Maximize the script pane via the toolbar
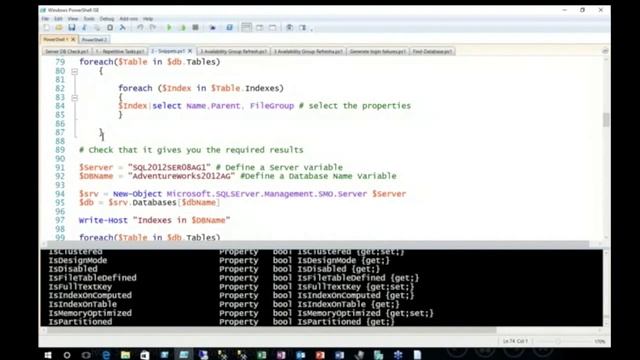The width and height of the screenshot is (640, 360). [272, 28]
